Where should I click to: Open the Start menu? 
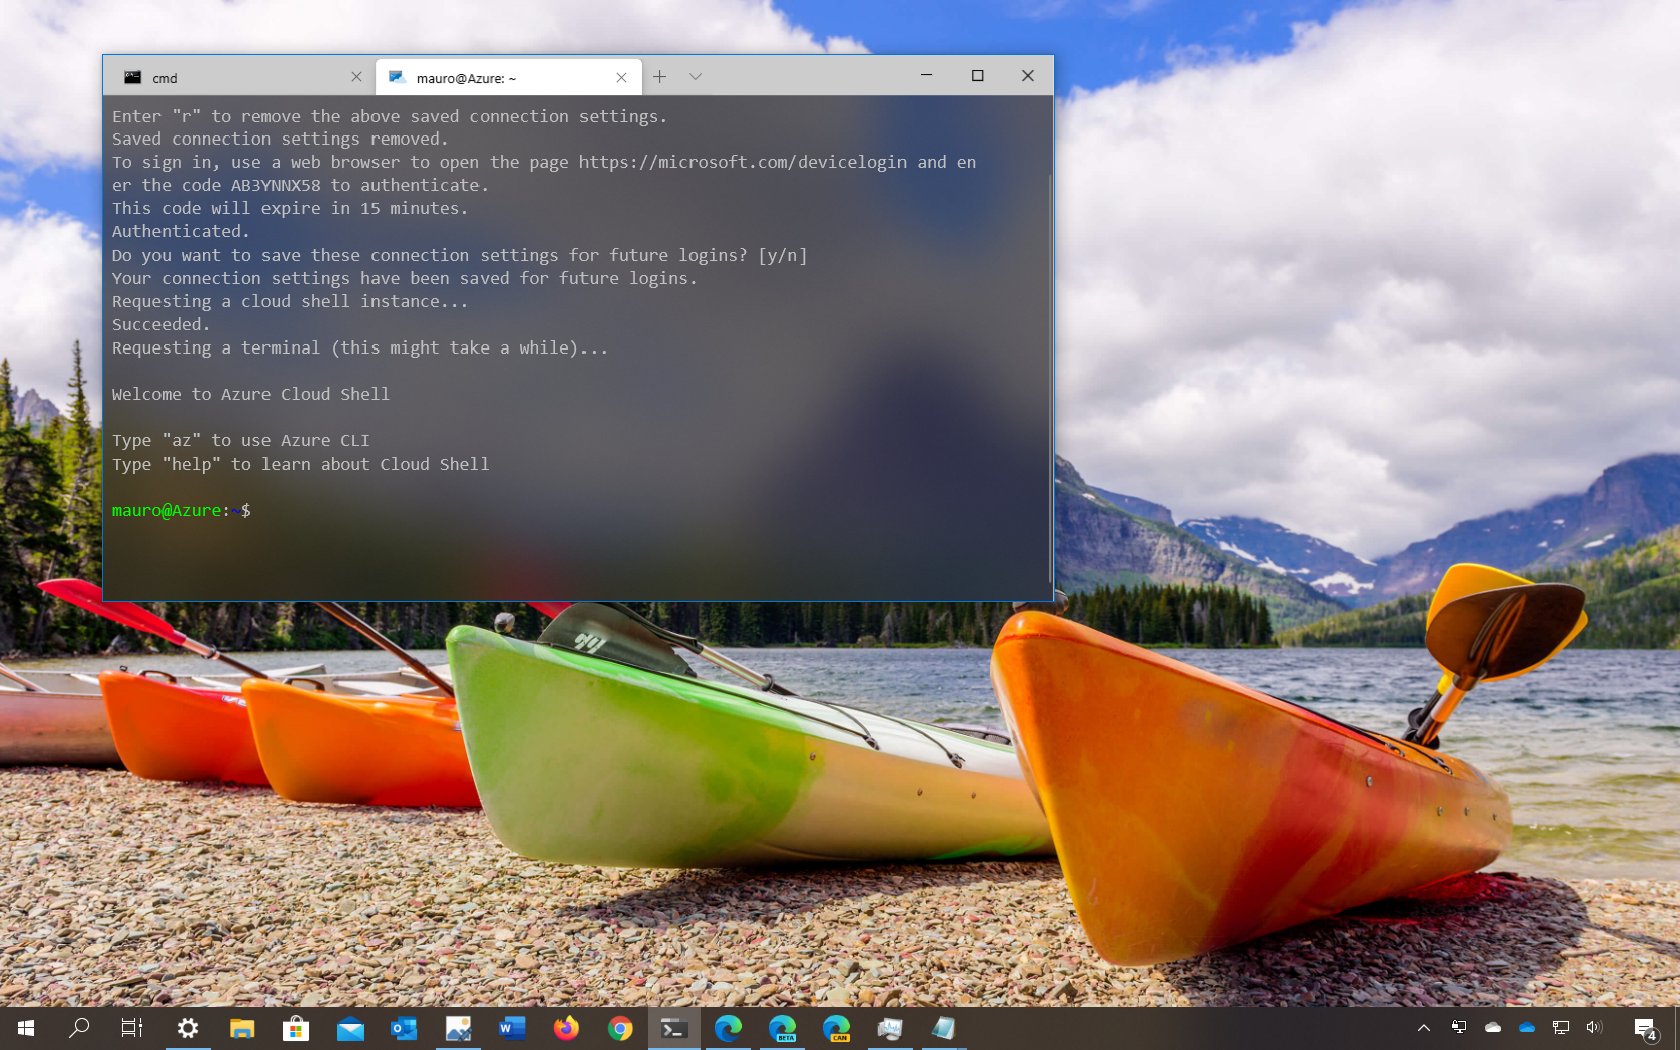point(22,1028)
